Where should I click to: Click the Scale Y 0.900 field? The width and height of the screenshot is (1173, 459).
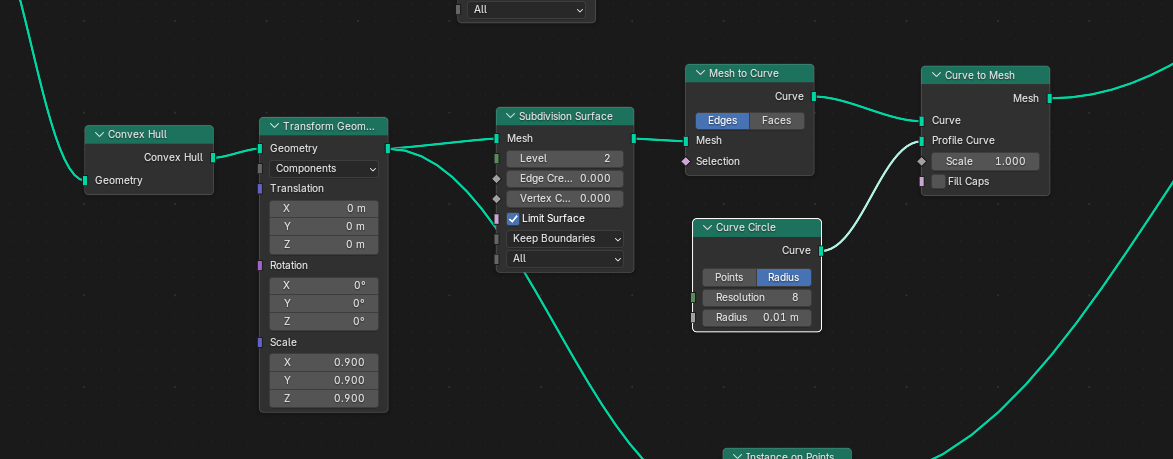323,381
